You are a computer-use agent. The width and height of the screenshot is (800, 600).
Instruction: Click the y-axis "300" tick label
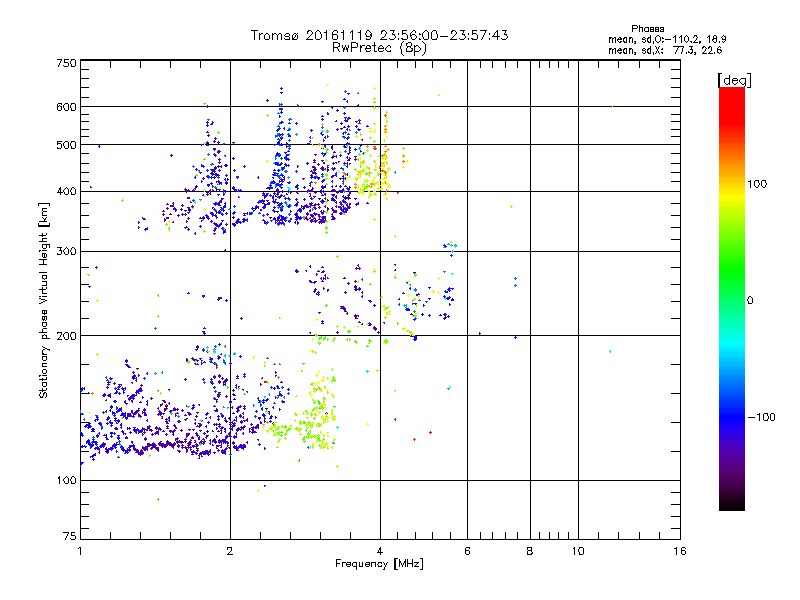click(x=66, y=251)
